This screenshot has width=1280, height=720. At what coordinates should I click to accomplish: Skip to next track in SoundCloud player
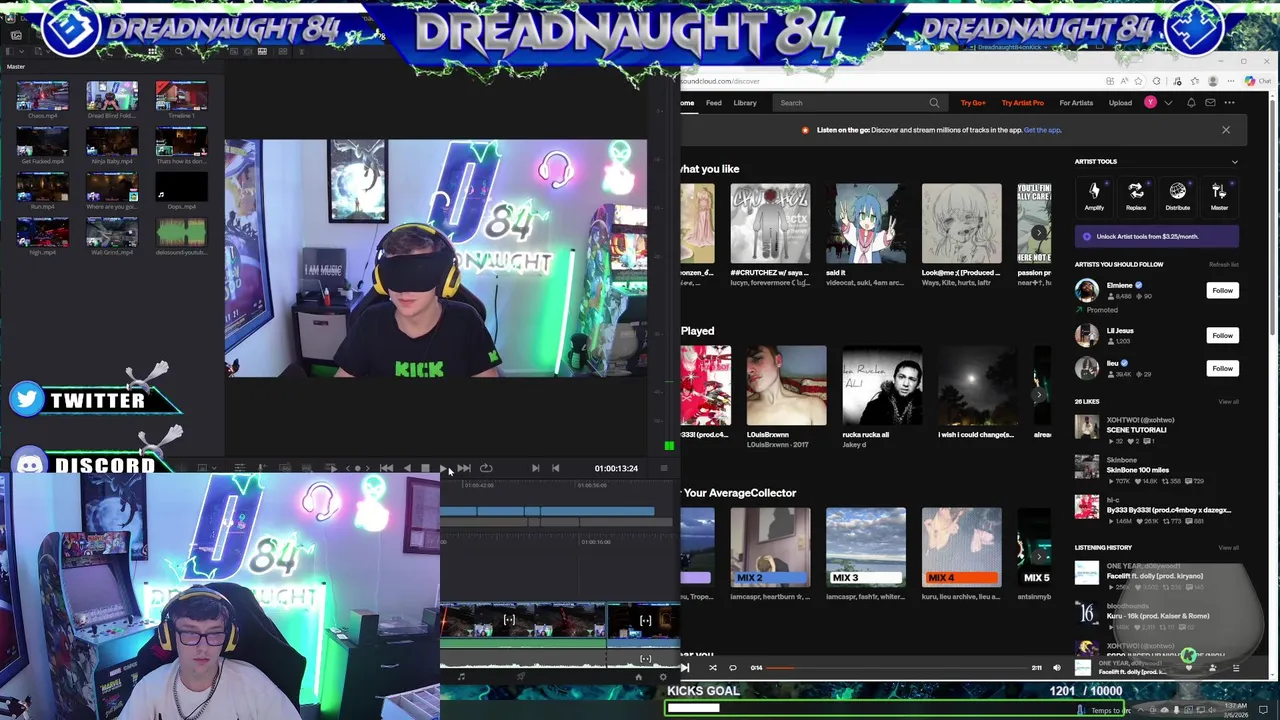coord(685,667)
